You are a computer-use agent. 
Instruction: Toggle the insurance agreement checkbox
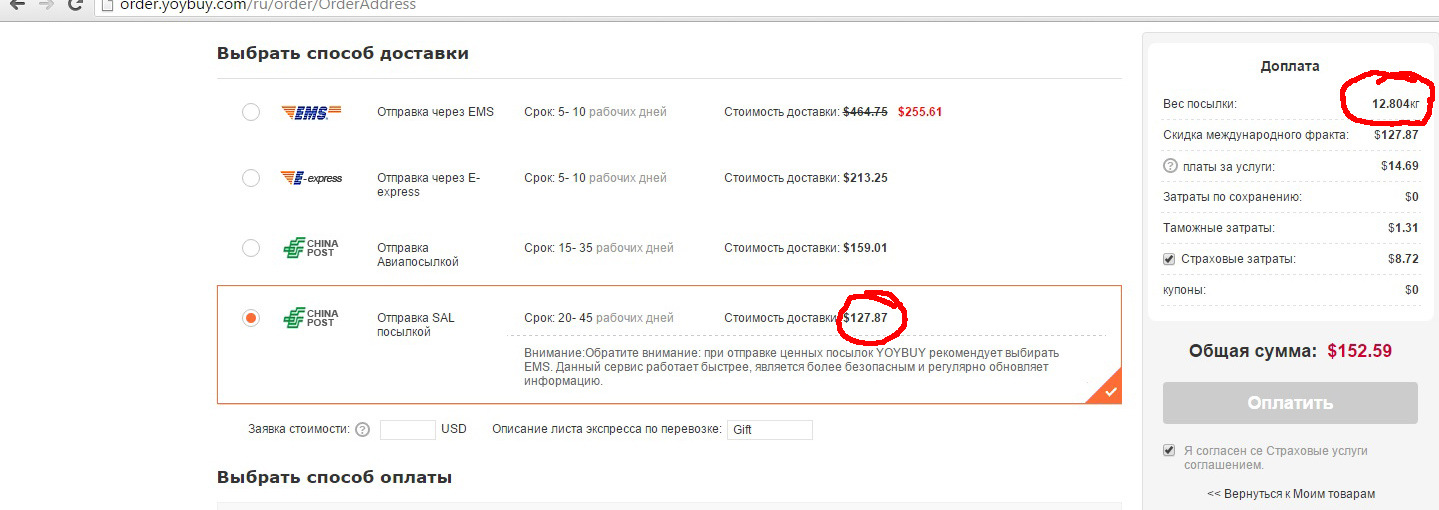[x=1169, y=451]
